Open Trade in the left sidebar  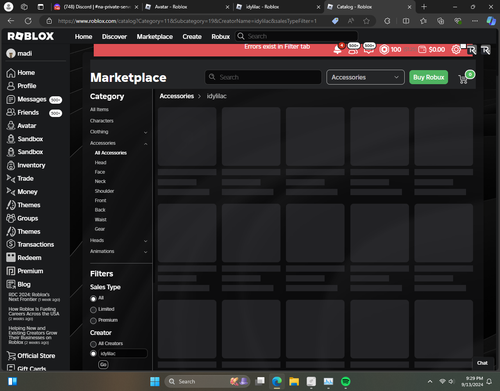20,179
